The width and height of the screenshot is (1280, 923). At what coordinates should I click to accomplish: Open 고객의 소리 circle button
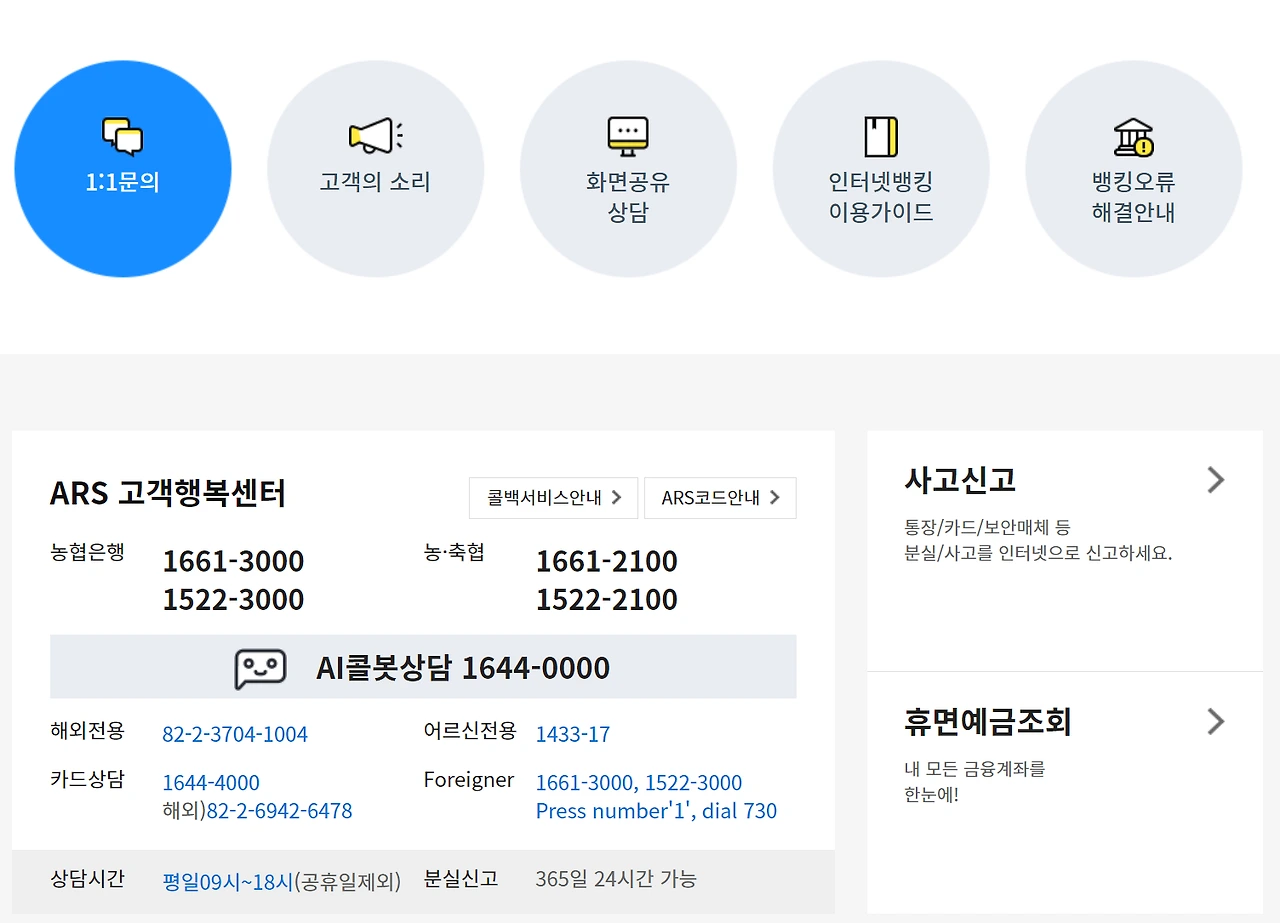375,169
